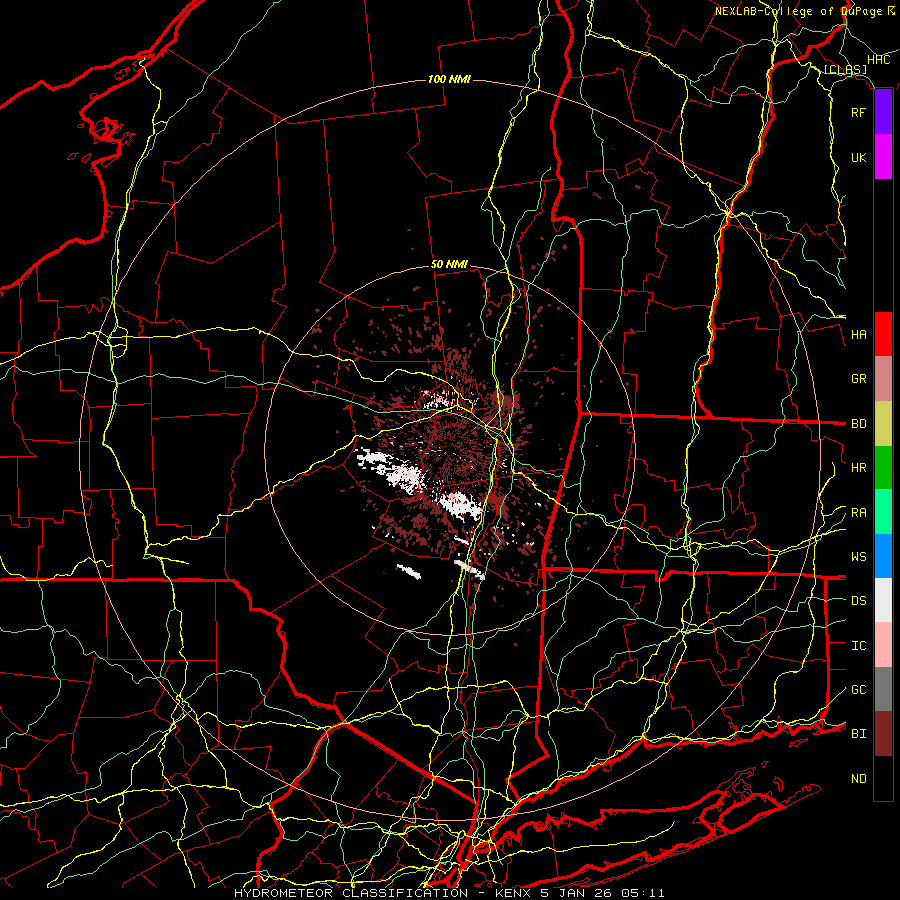Click the WS legend label

pos(859,557)
